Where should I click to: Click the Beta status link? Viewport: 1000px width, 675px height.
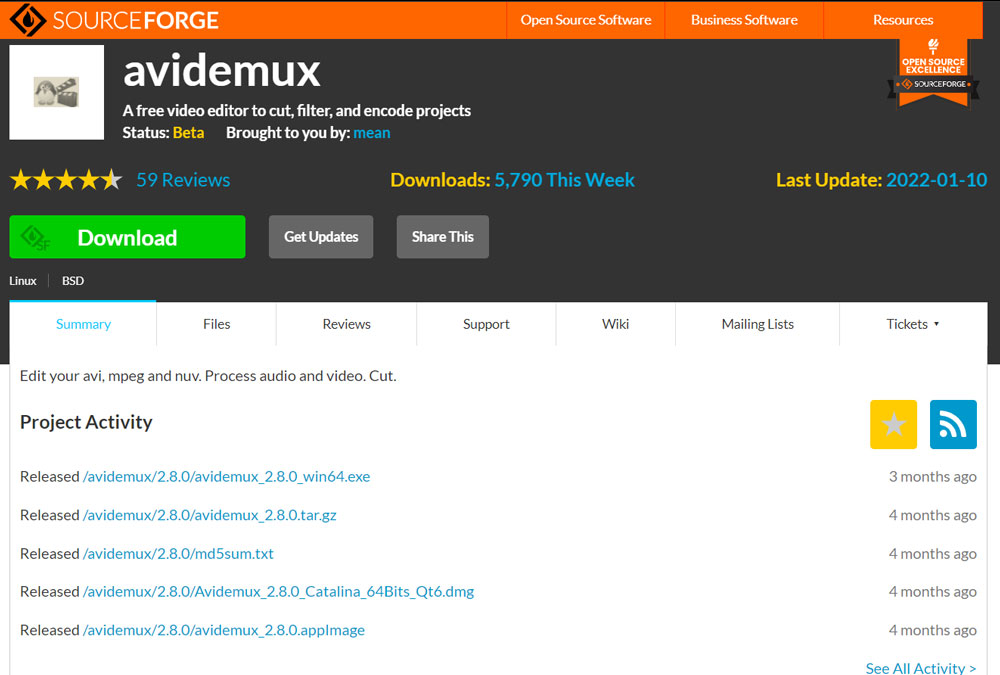click(189, 133)
